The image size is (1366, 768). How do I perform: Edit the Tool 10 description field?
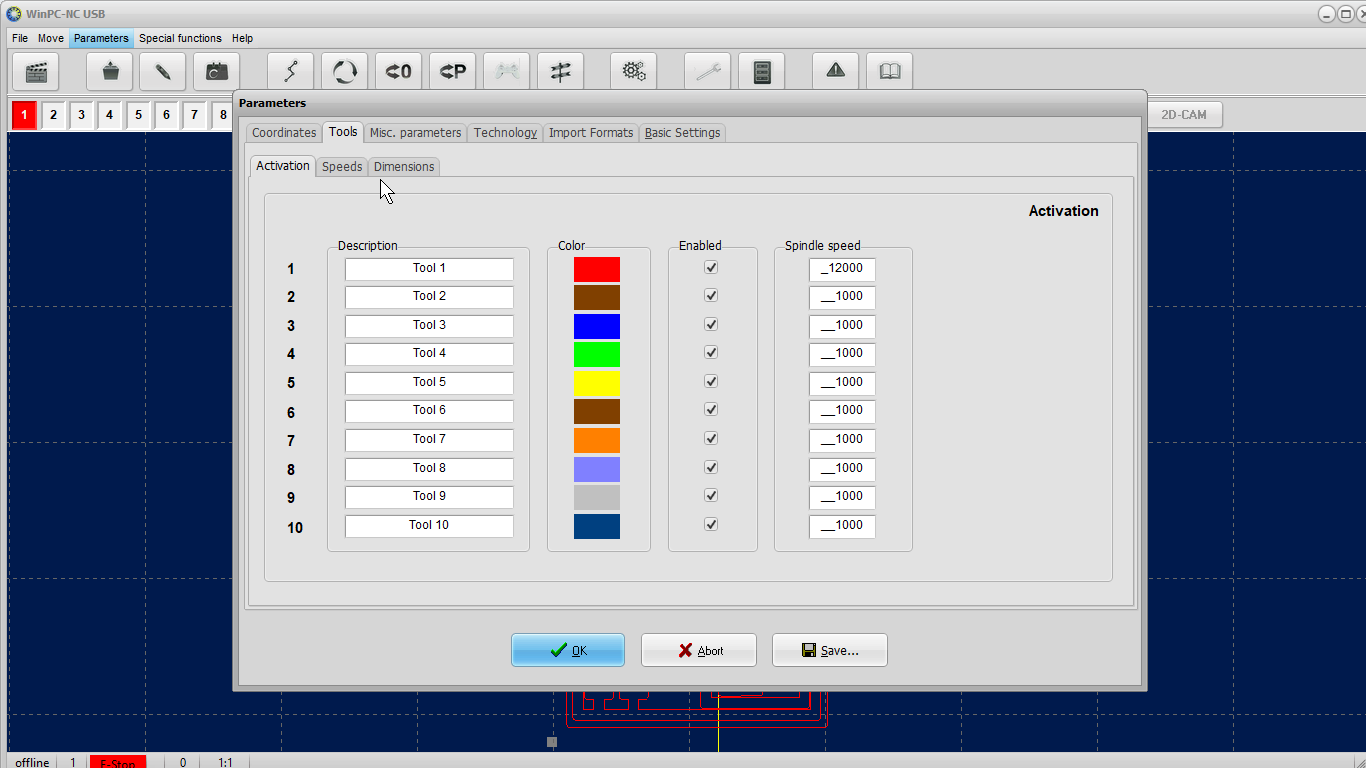tap(429, 526)
